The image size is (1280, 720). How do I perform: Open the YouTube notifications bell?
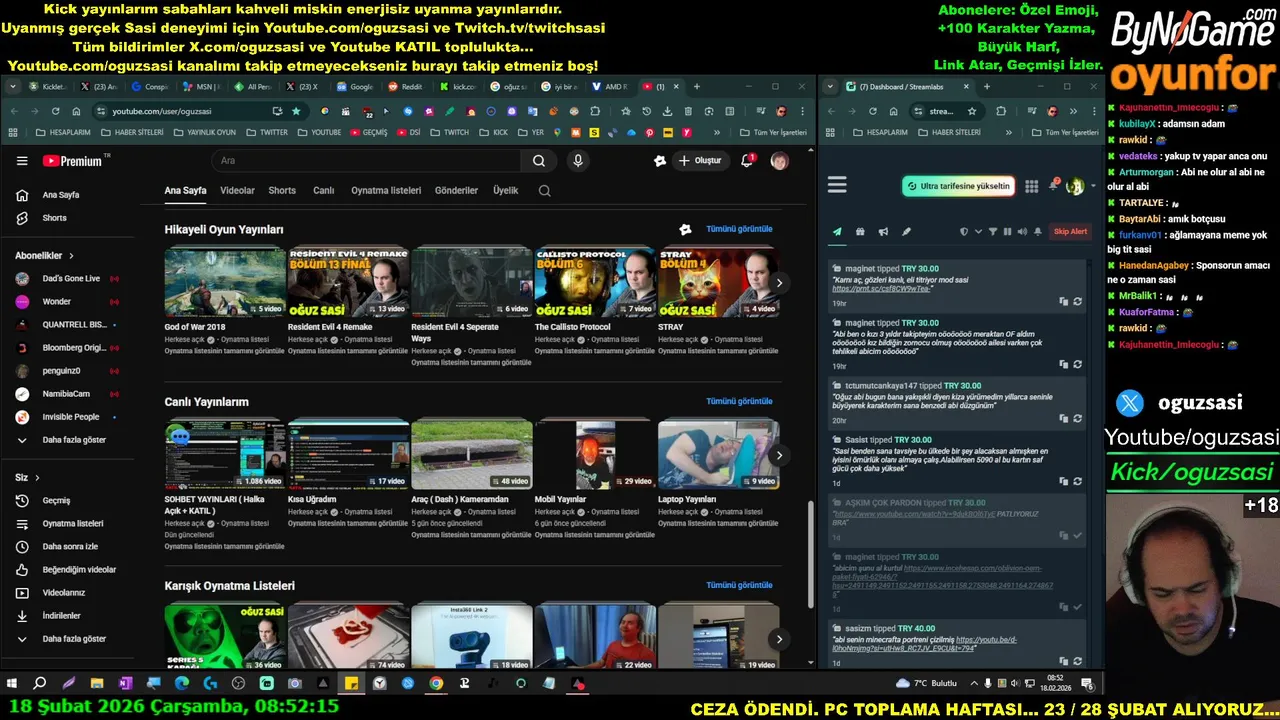[747, 161]
